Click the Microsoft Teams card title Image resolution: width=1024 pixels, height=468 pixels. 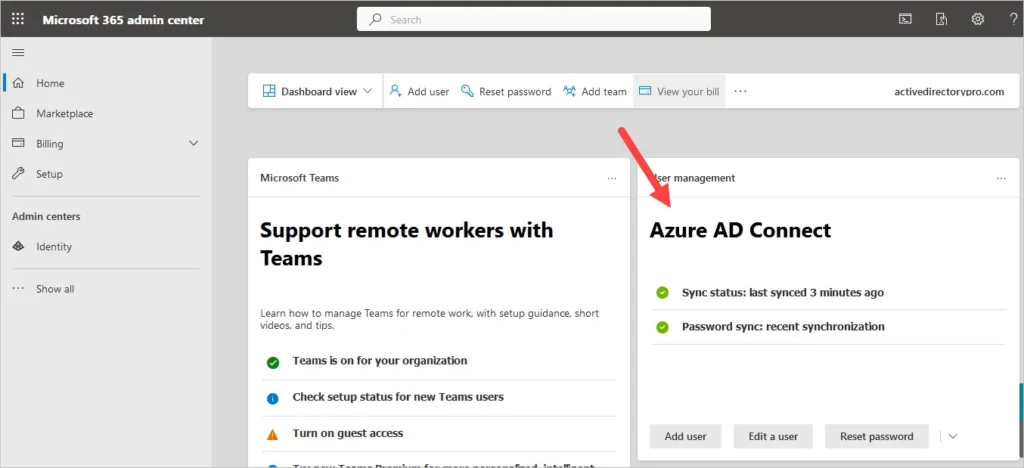click(300, 178)
